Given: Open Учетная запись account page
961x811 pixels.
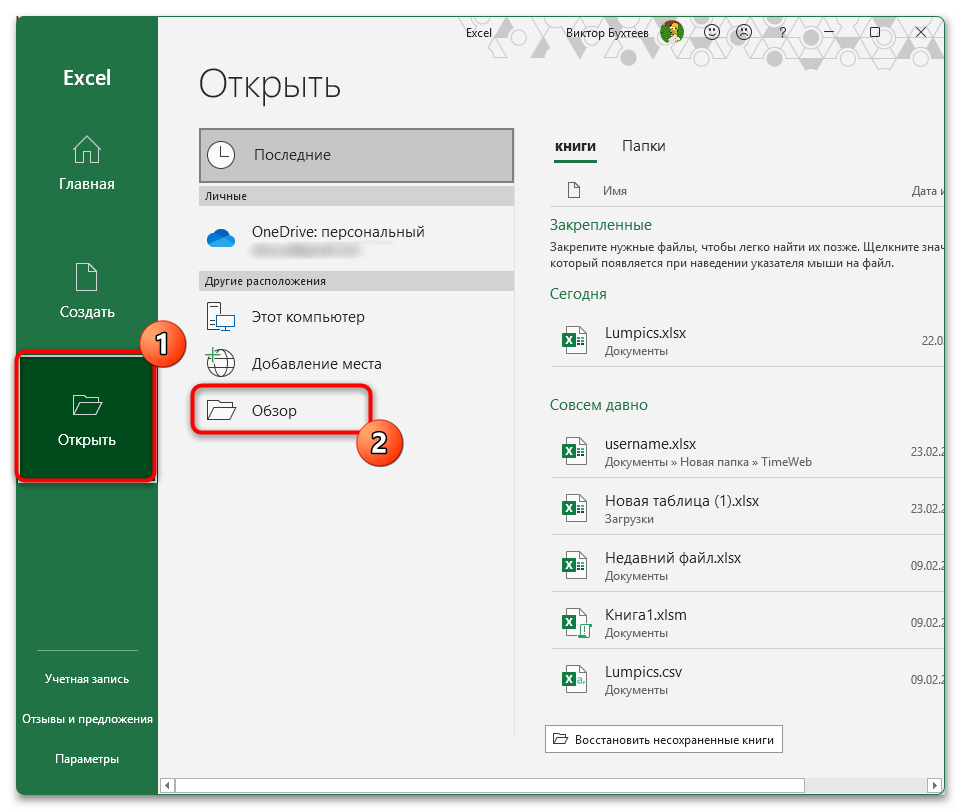Looking at the screenshot, I should pyautogui.click(x=87, y=679).
